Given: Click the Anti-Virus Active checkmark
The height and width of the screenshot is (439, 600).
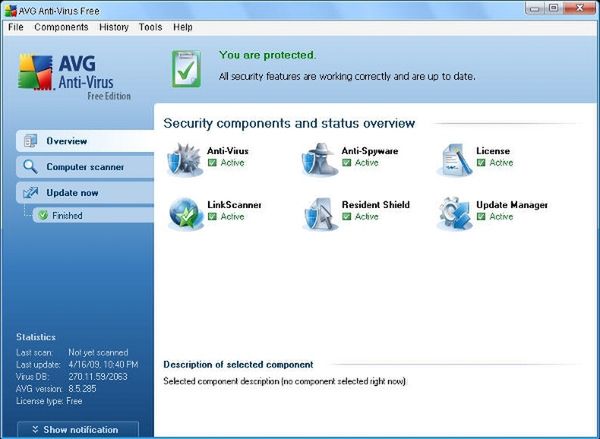Looking at the screenshot, I should pyautogui.click(x=212, y=163).
